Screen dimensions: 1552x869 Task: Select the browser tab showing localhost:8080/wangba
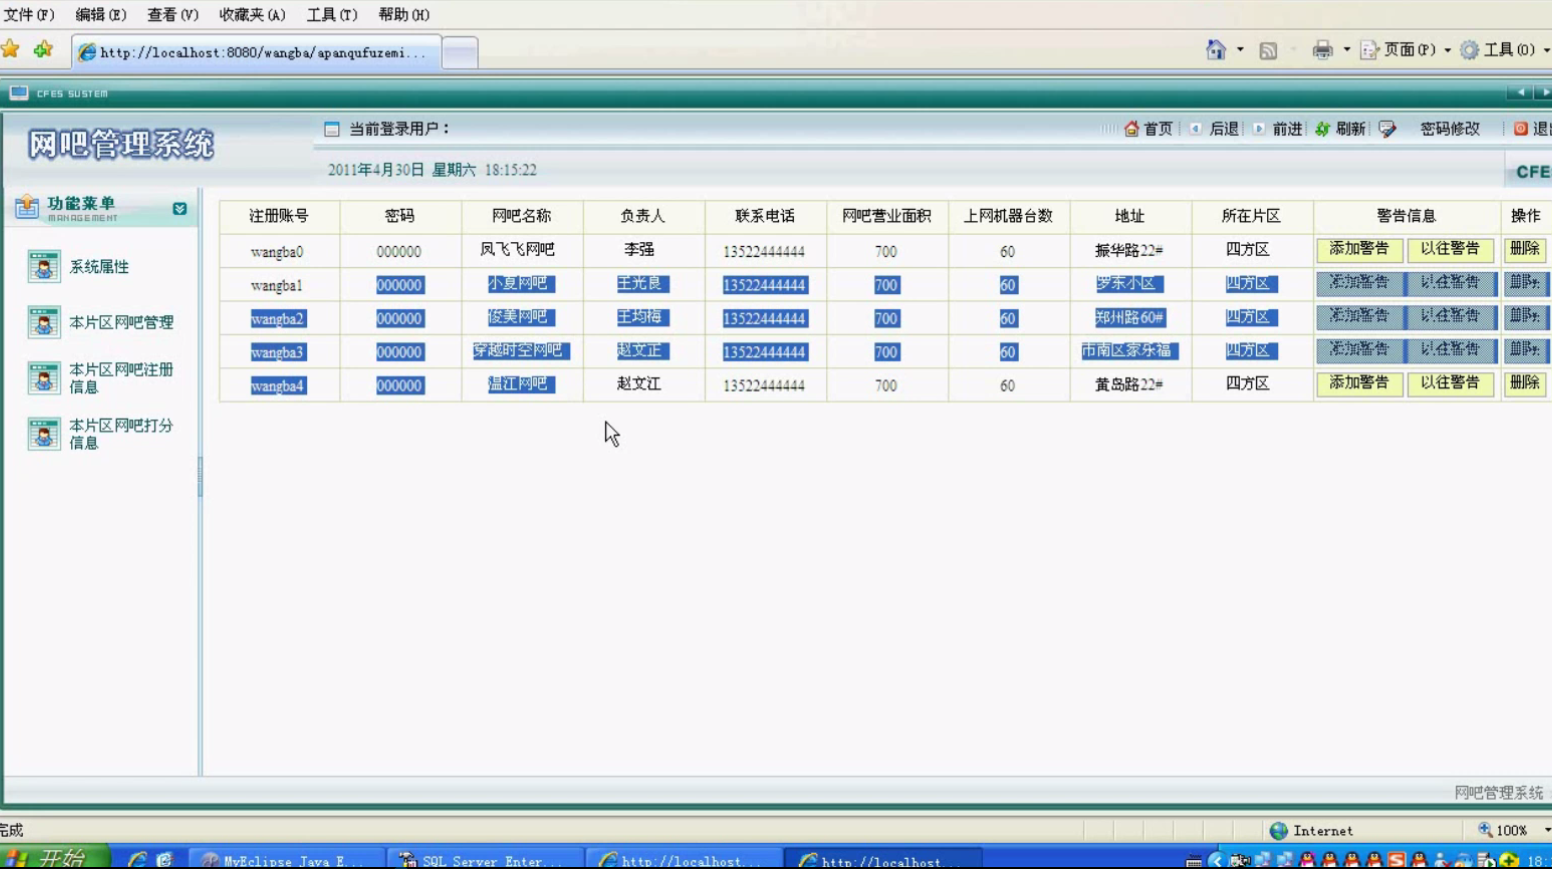tap(257, 52)
